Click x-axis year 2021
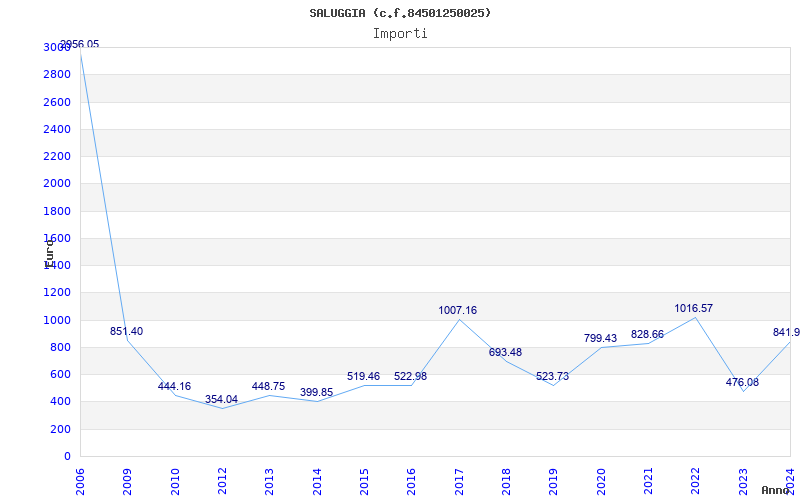This screenshot has height=500, width=800. click(x=648, y=482)
